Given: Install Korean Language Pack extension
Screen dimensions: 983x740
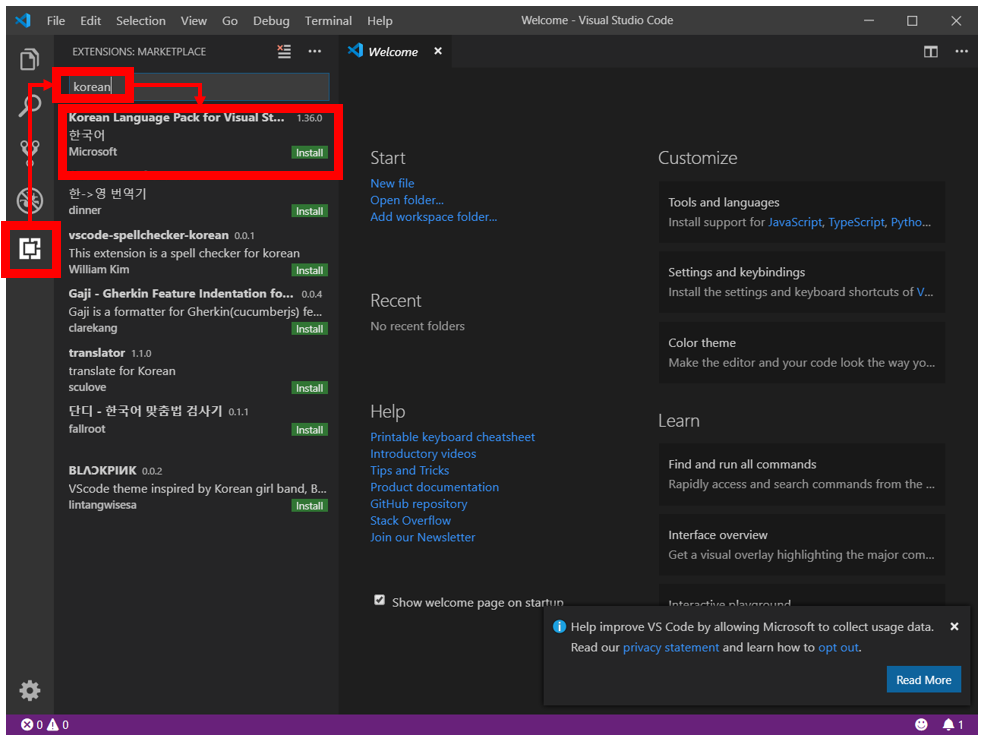Looking at the screenshot, I should [310, 152].
